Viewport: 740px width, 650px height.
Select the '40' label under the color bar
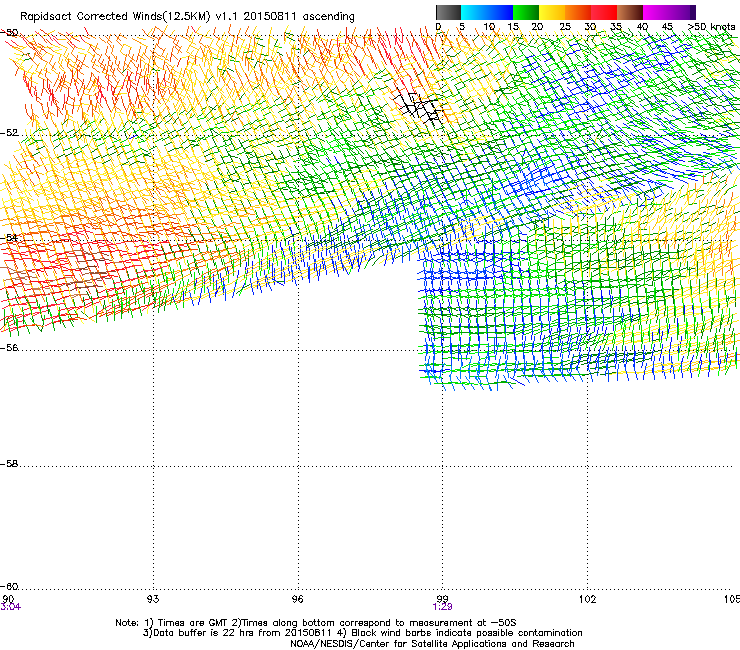click(642, 27)
